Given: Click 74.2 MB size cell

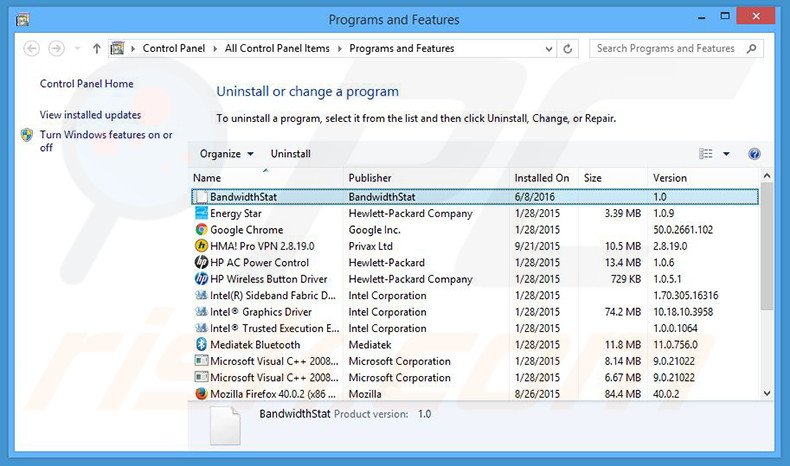Looking at the screenshot, I should tap(623, 312).
